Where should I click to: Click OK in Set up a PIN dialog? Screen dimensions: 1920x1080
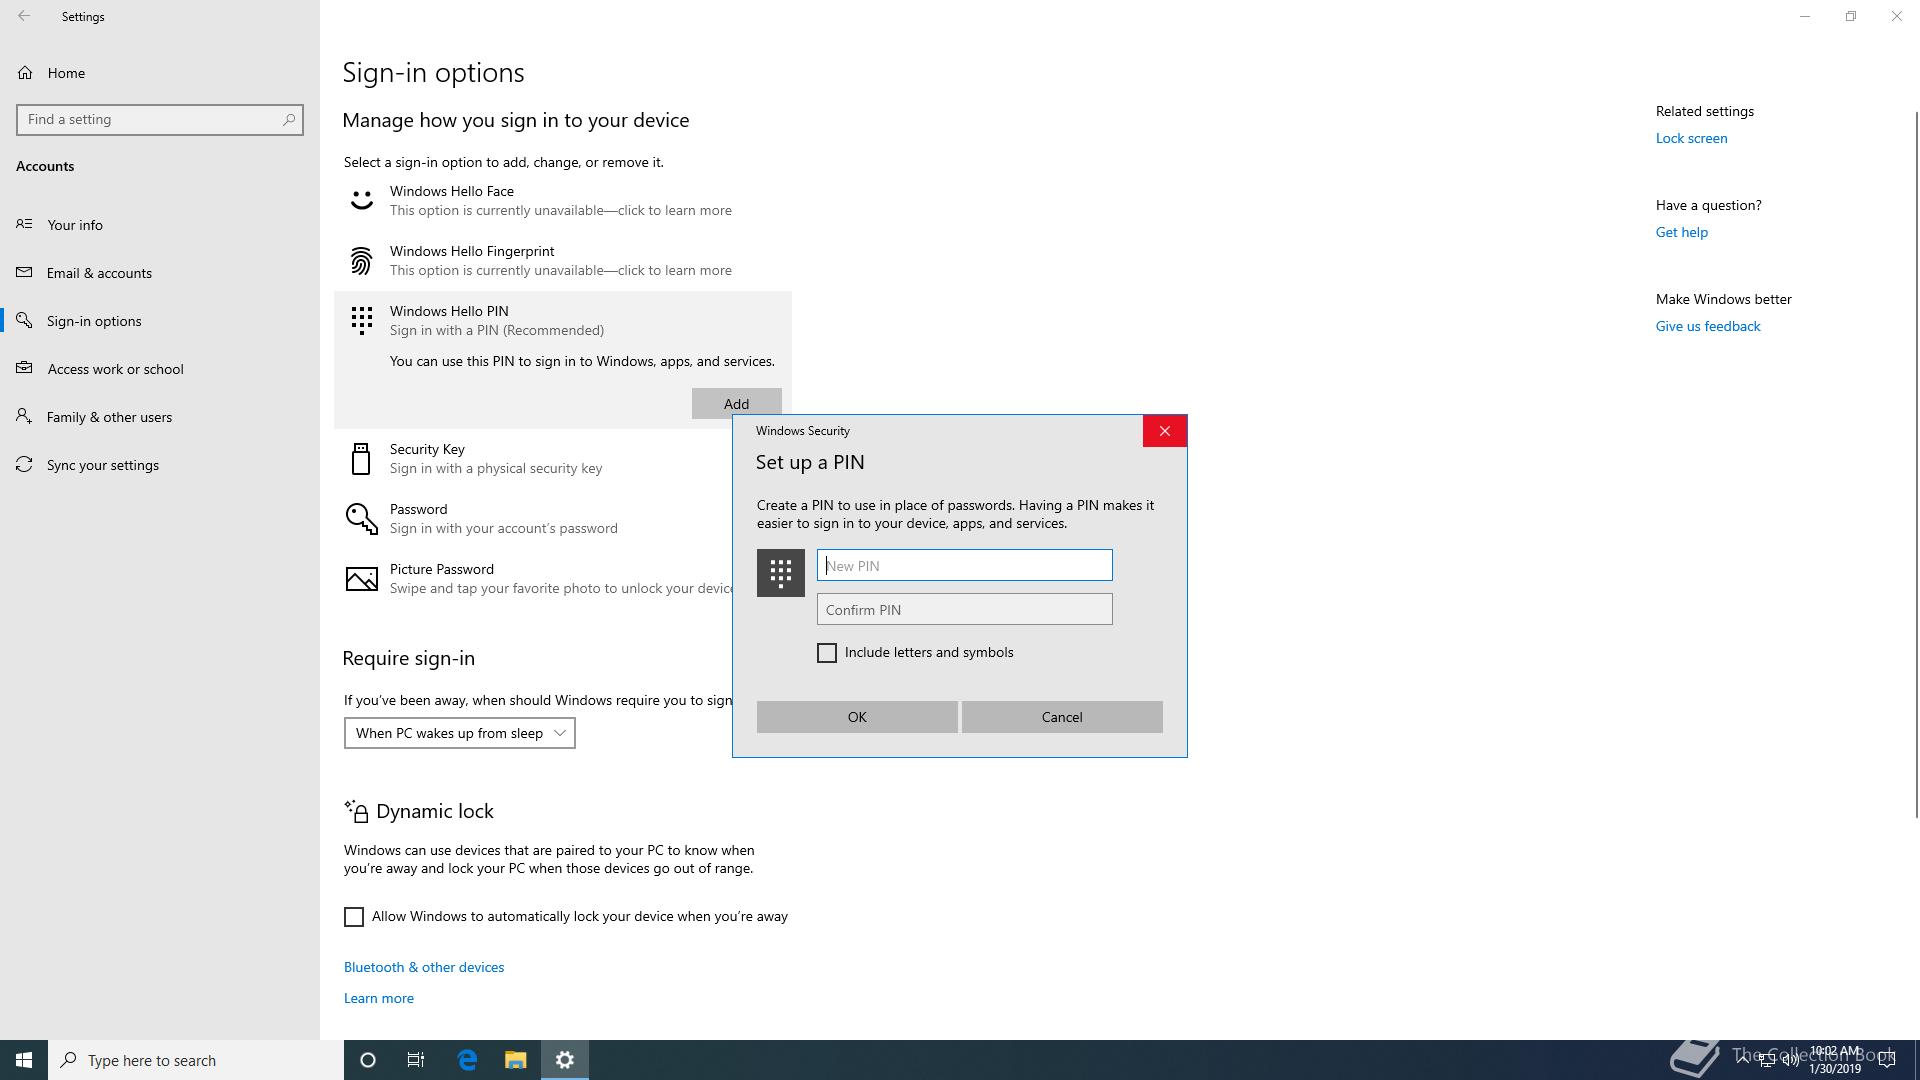[x=857, y=717]
